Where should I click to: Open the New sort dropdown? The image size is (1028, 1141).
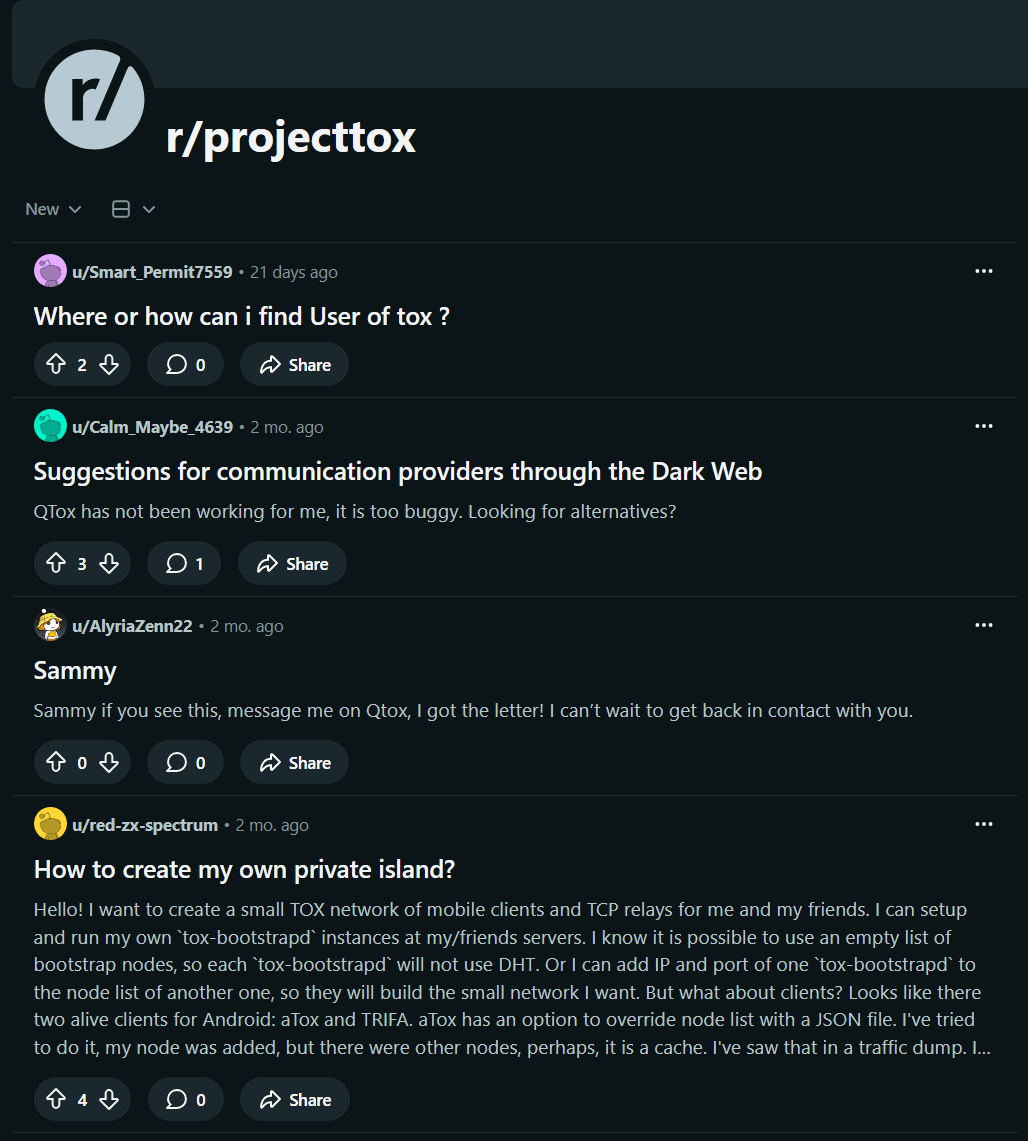pyautogui.click(x=53, y=209)
